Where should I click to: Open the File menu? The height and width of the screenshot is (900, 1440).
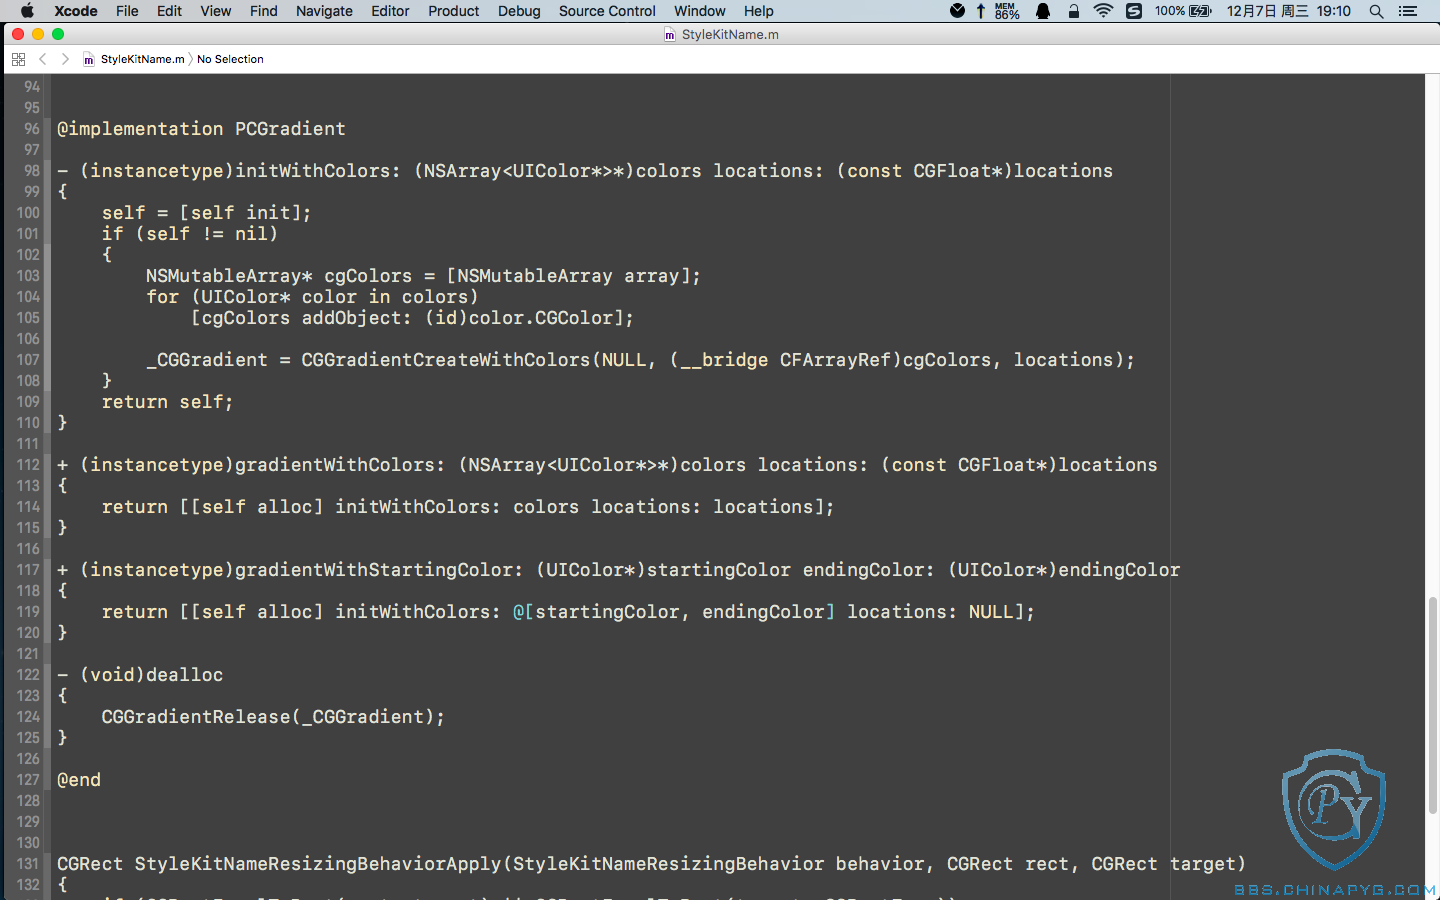[127, 11]
